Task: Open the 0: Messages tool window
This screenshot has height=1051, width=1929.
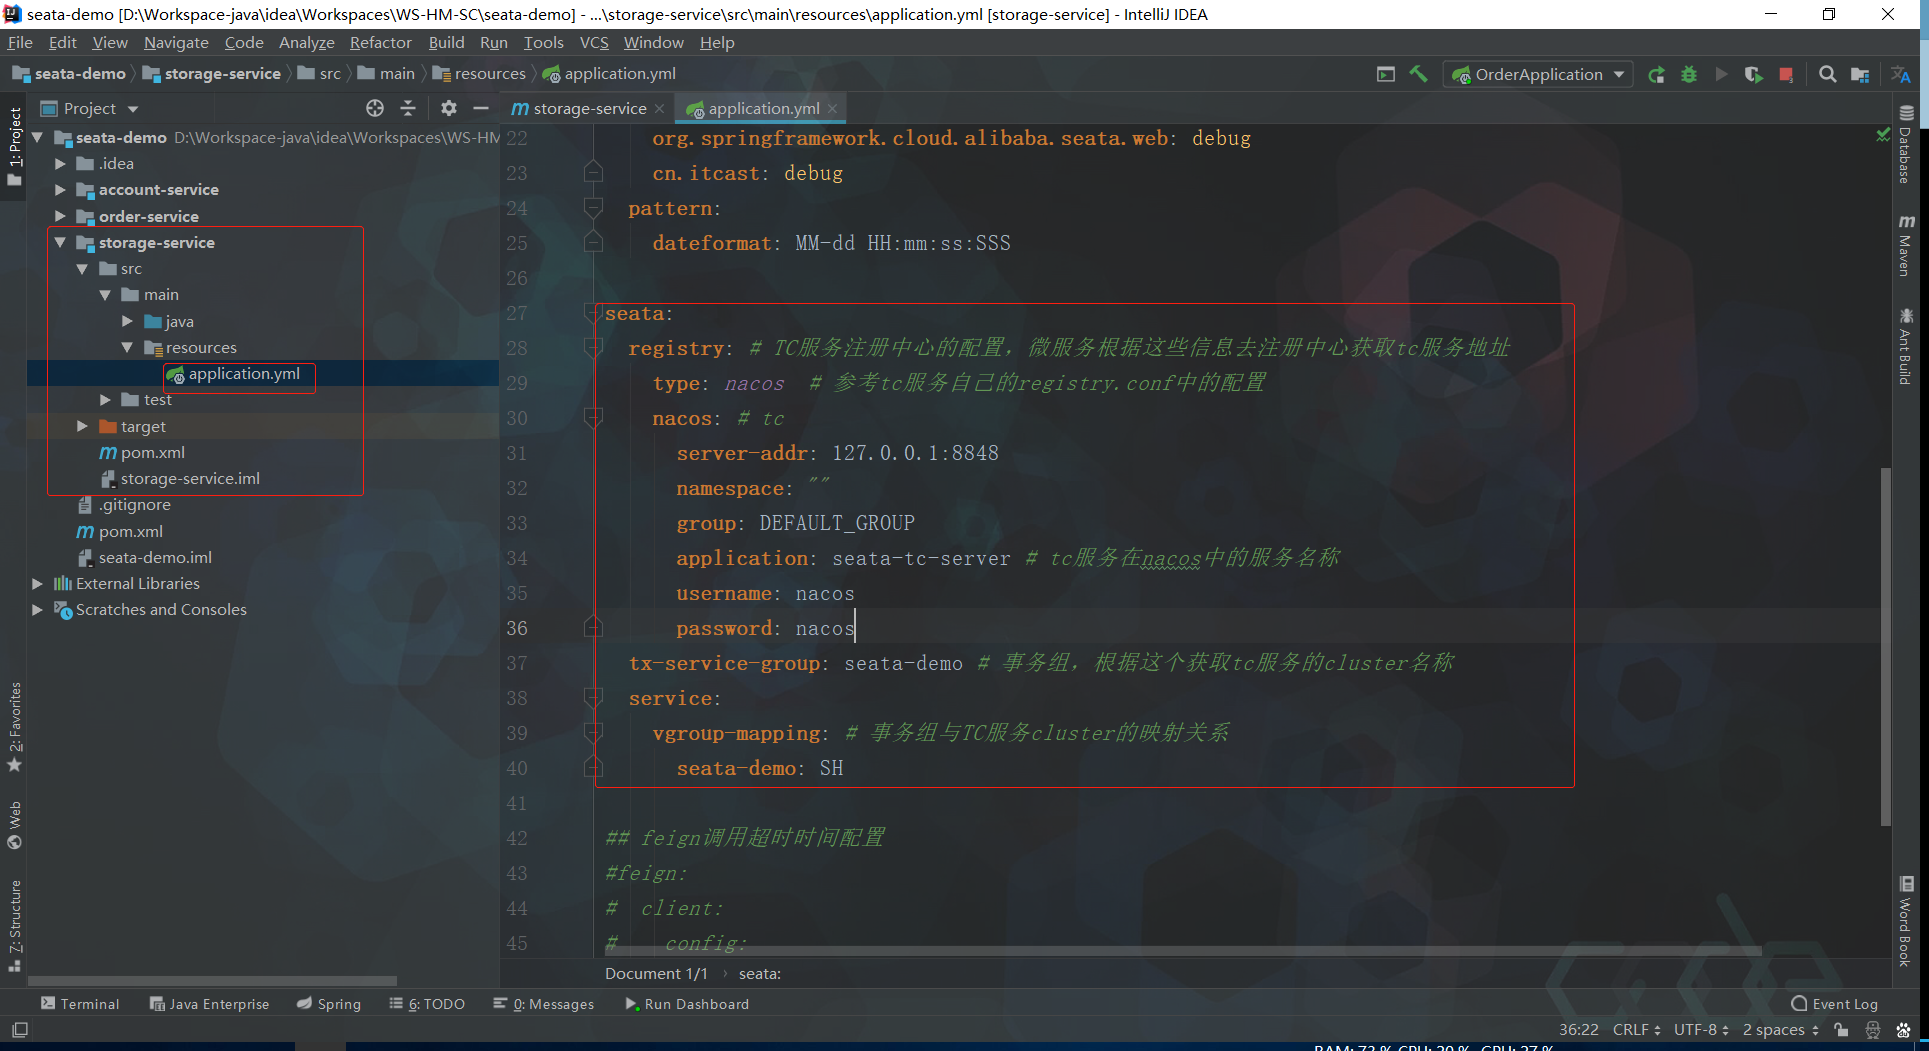Action: click(543, 1004)
